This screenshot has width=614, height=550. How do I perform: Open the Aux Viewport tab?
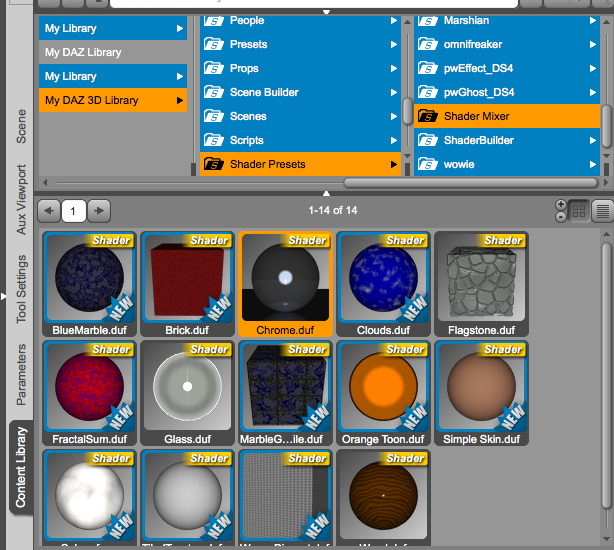click(21, 200)
